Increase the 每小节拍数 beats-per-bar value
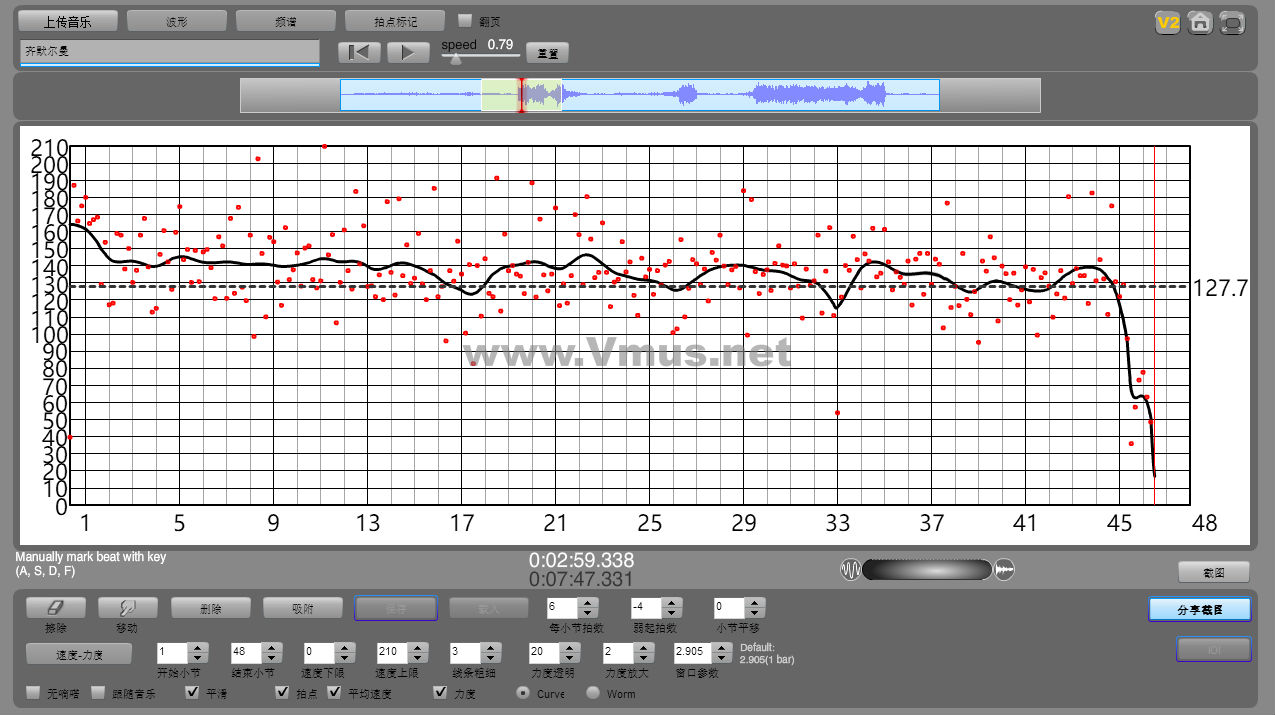Viewport: 1275px width, 715px height. [x=588, y=603]
